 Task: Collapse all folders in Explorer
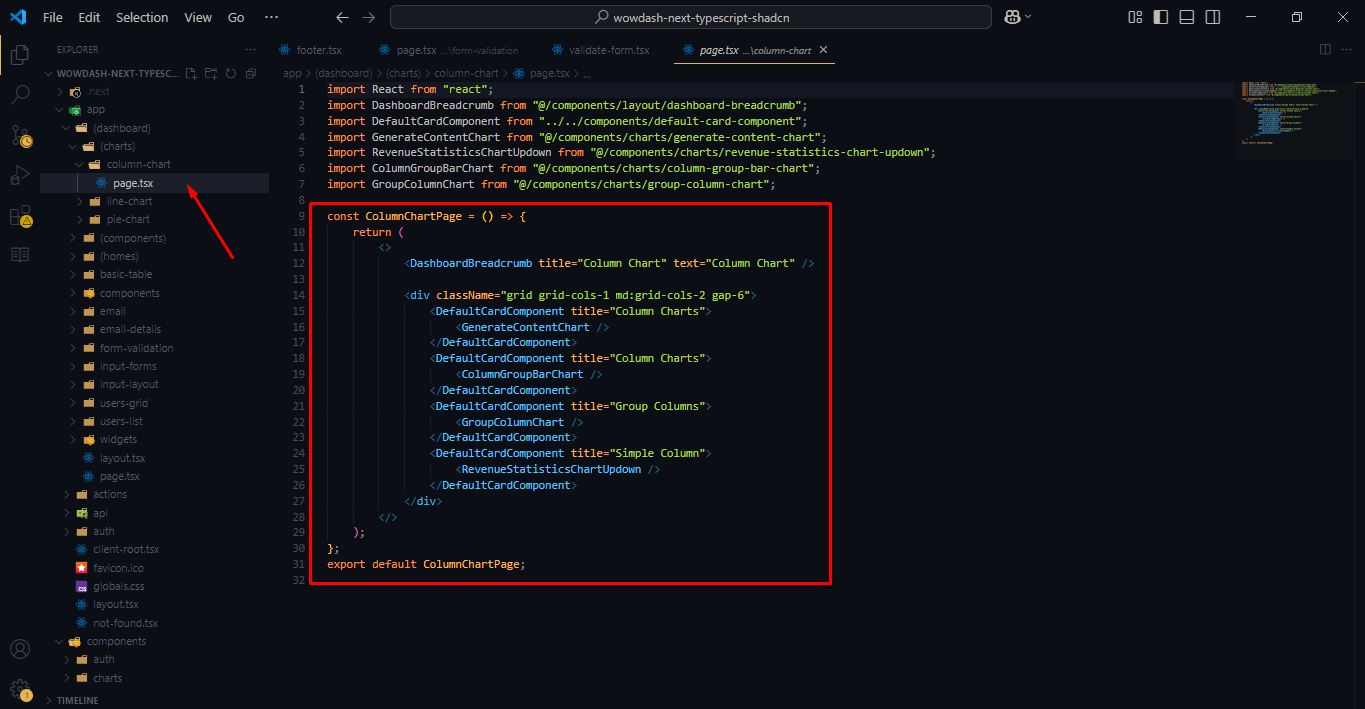(x=250, y=73)
